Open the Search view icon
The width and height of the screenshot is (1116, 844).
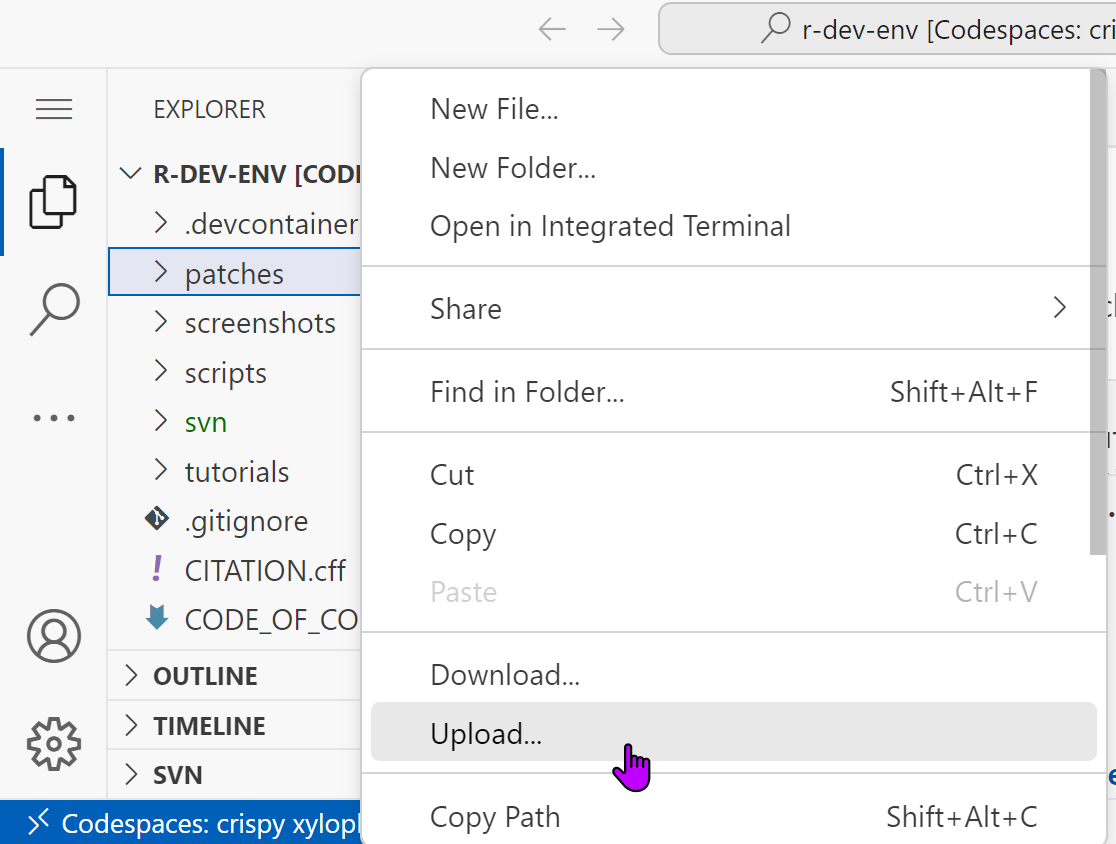[x=54, y=309]
